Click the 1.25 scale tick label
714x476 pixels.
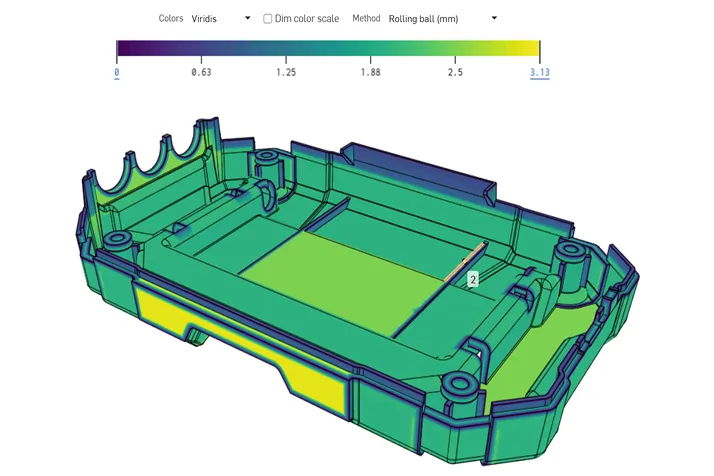(286, 72)
